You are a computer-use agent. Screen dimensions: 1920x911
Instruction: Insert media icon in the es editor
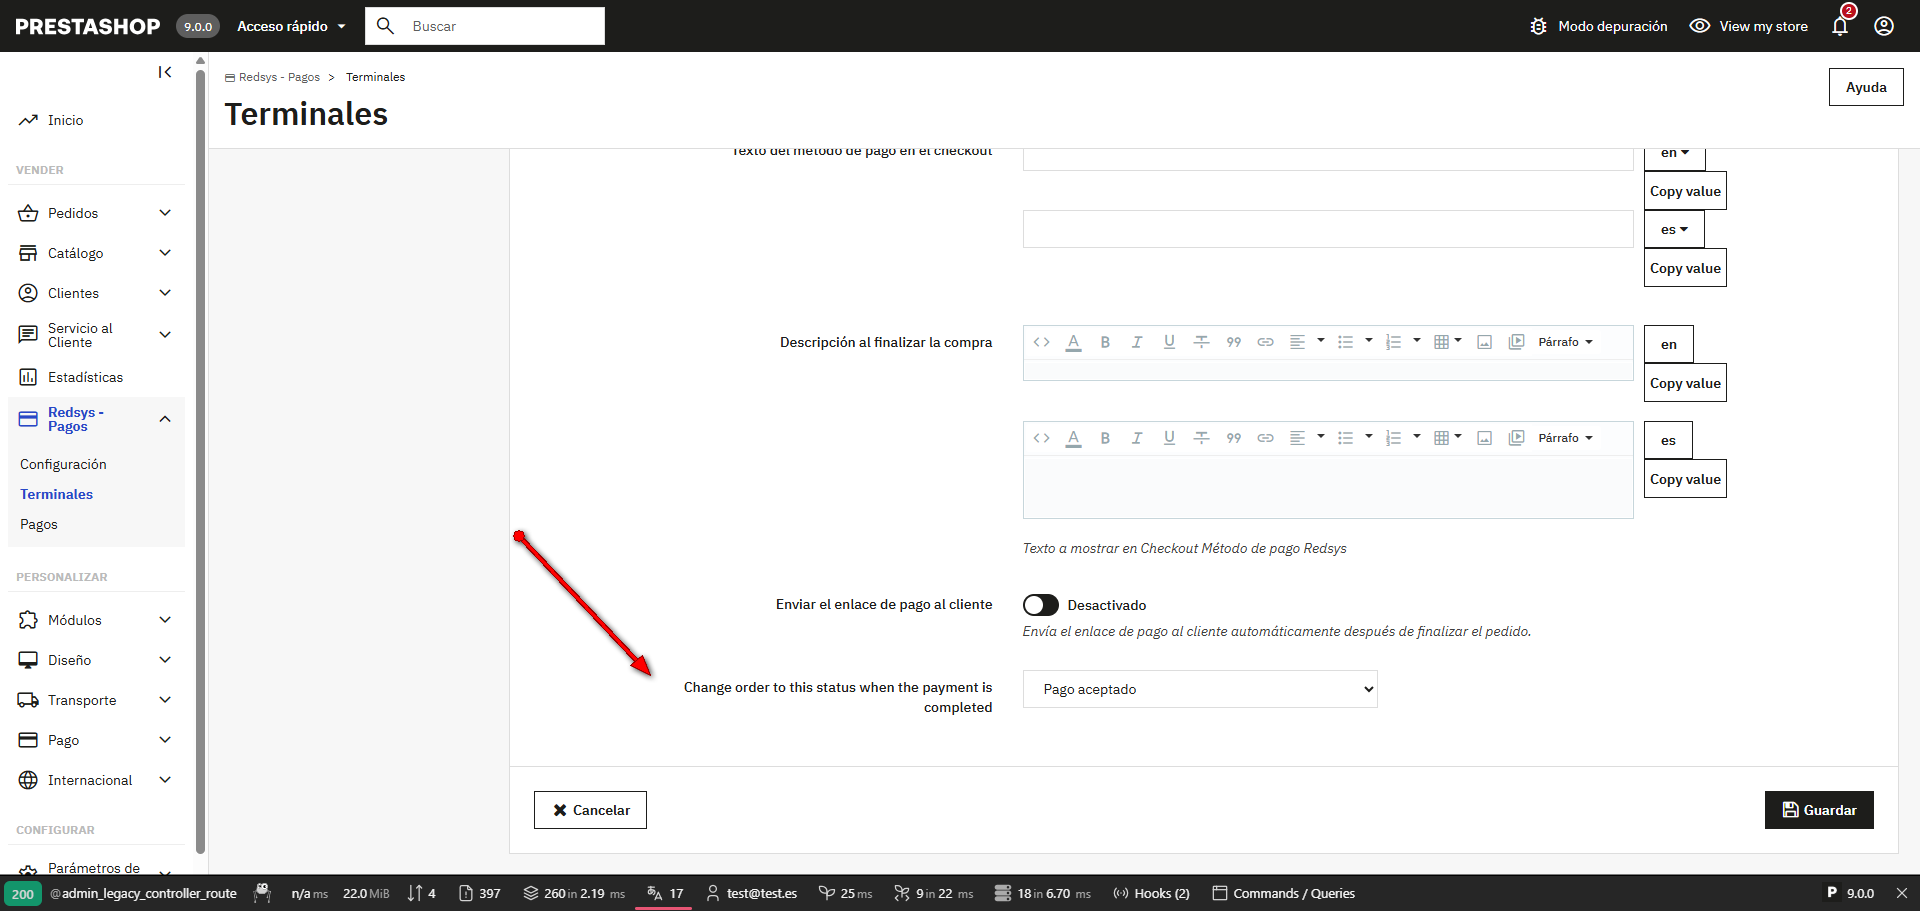click(x=1516, y=438)
